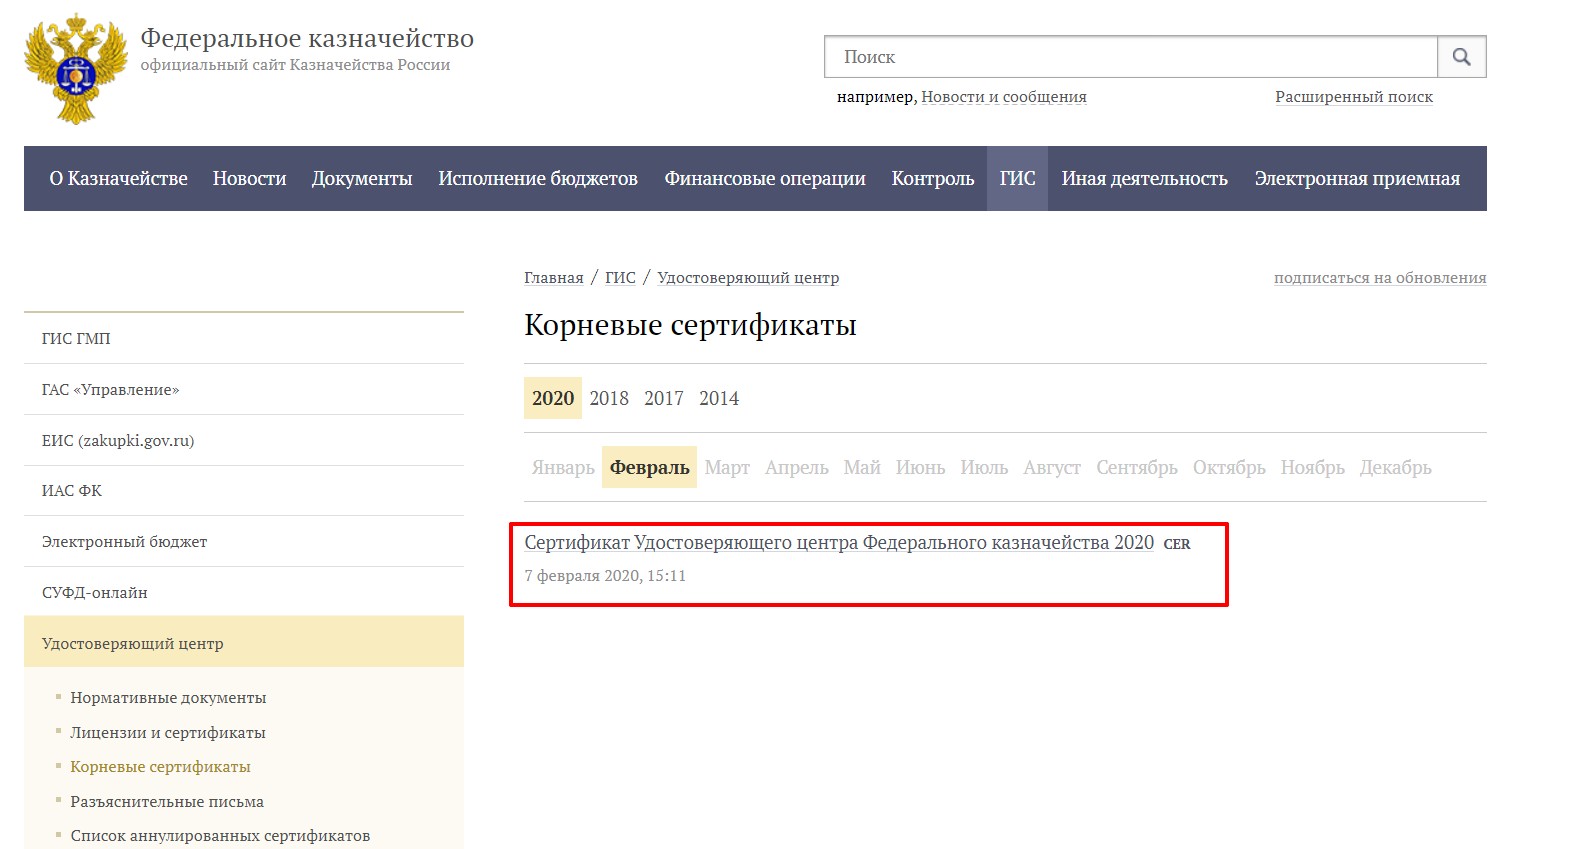Select the Март month tab
This screenshot has height=849, width=1584.
tap(727, 467)
